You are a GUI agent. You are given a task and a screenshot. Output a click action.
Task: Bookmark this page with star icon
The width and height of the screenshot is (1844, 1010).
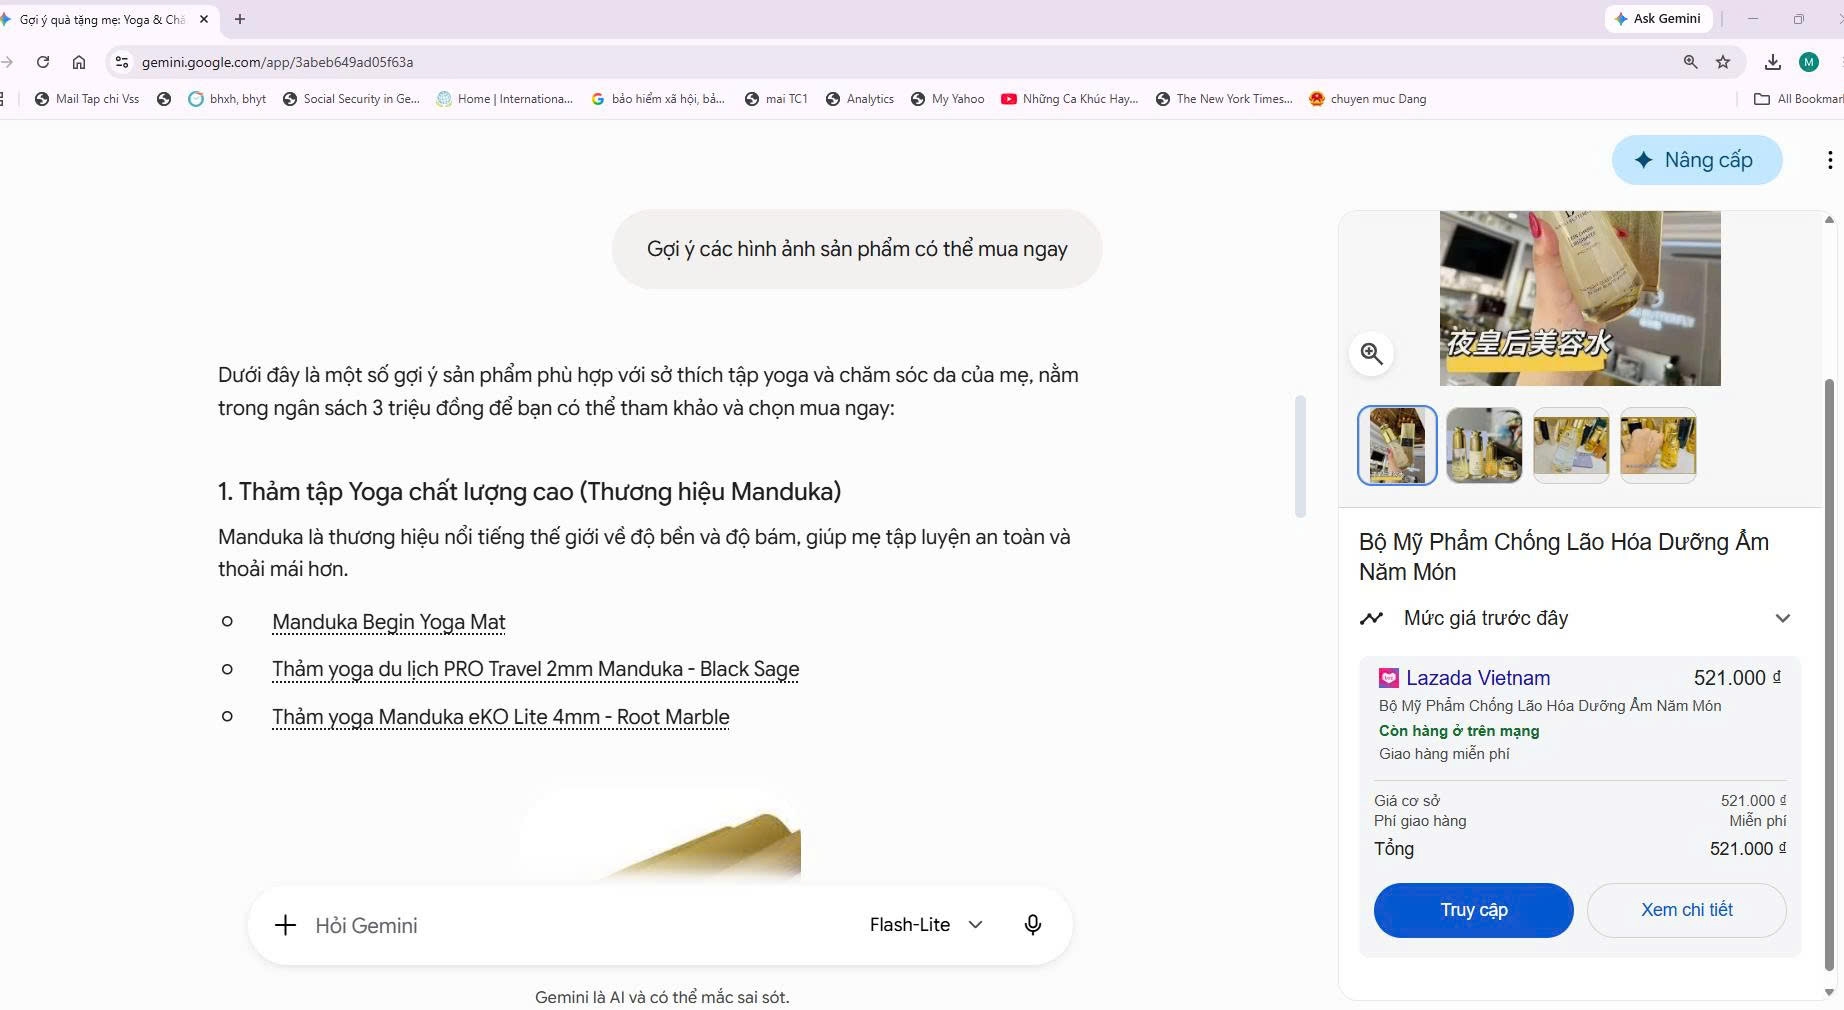pyautogui.click(x=1723, y=62)
